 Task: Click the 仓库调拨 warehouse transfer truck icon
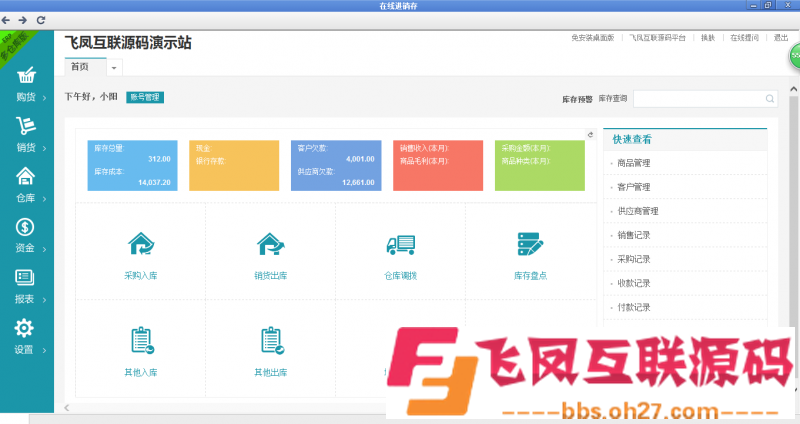tap(401, 244)
